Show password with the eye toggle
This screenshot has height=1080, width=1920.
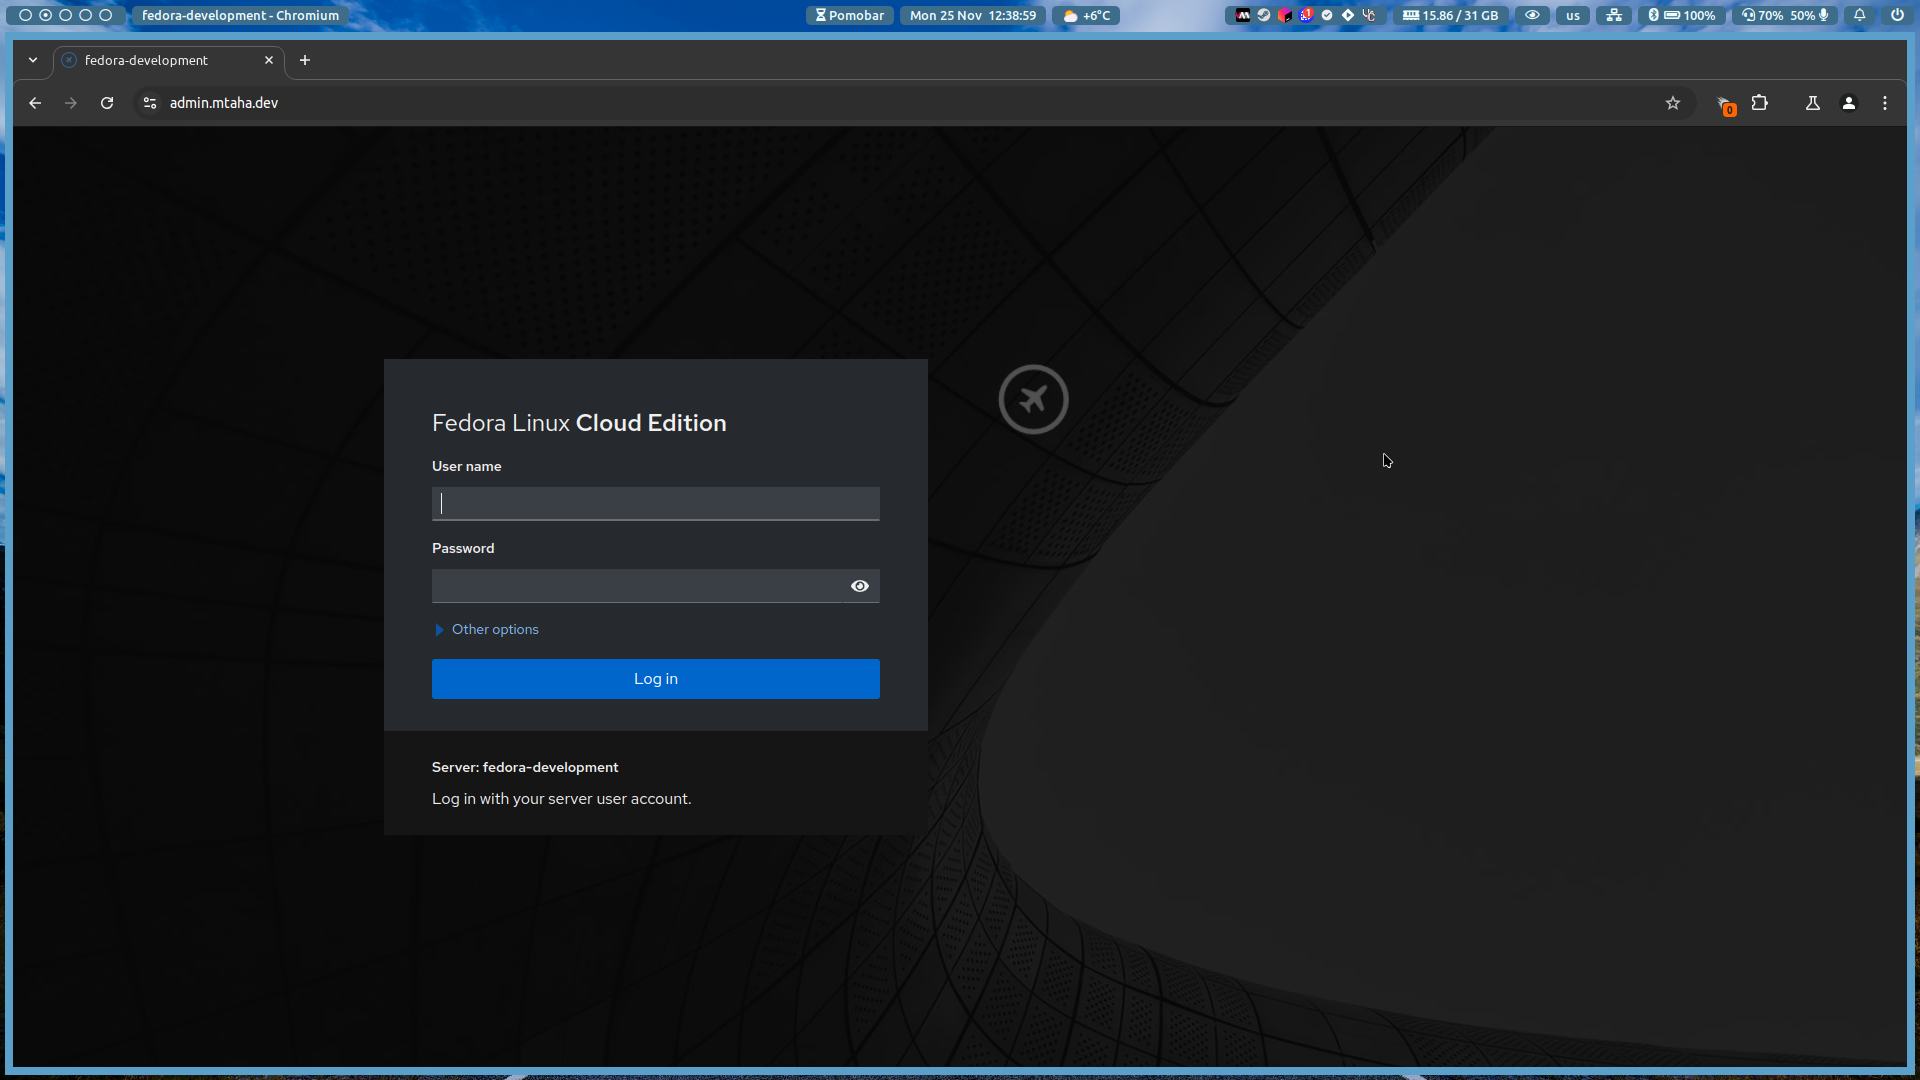coord(860,586)
